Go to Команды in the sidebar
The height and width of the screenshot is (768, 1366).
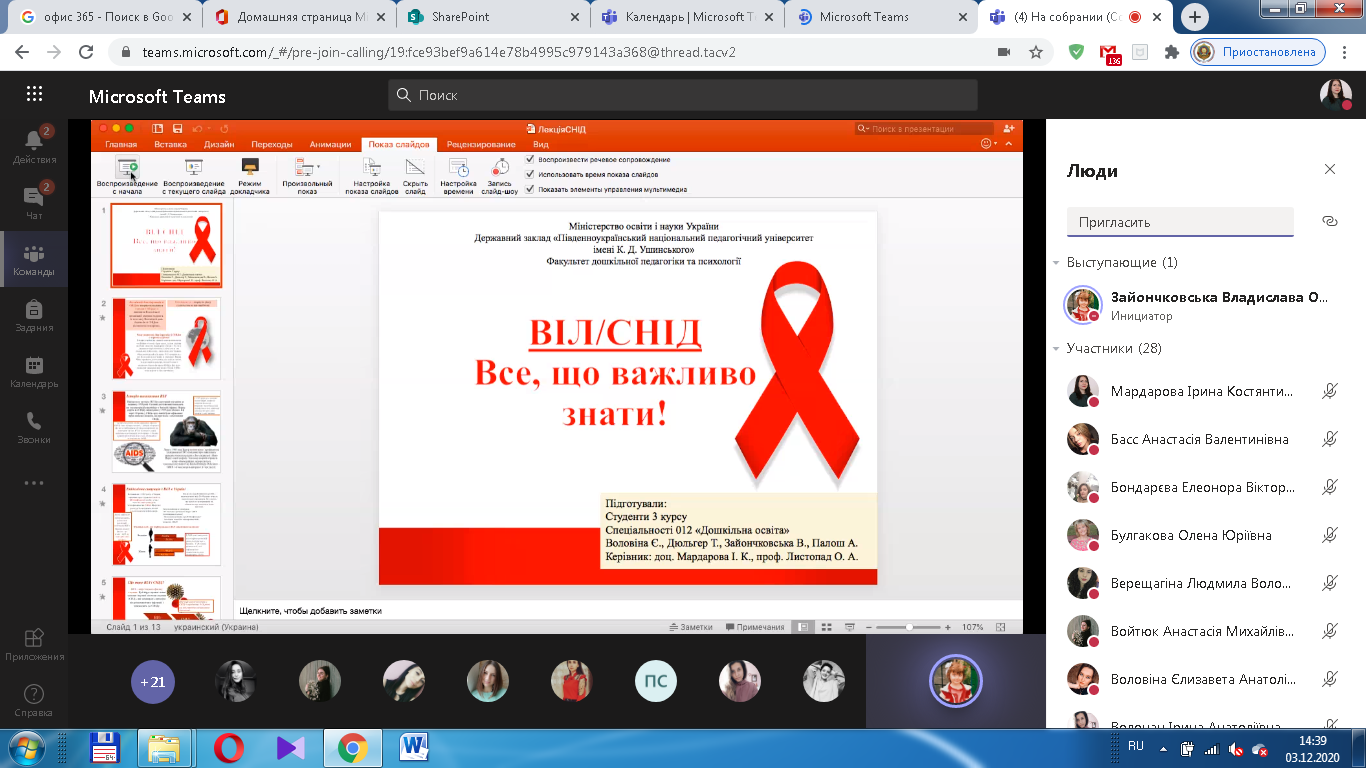34,259
